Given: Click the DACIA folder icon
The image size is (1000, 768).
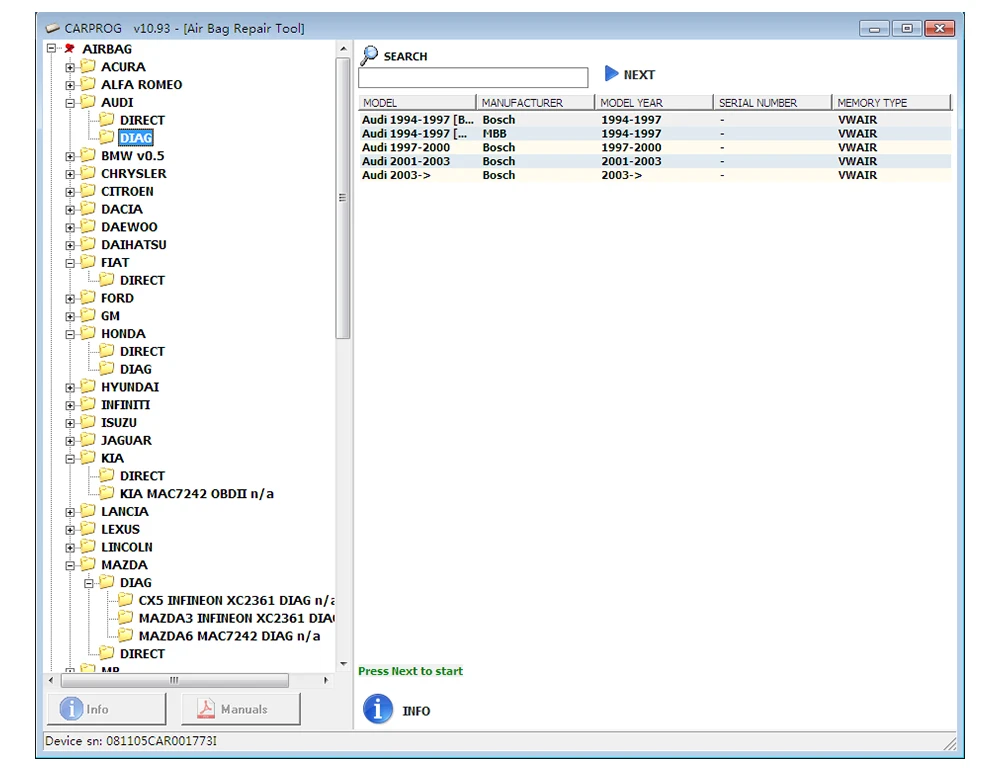Looking at the screenshot, I should (88, 209).
